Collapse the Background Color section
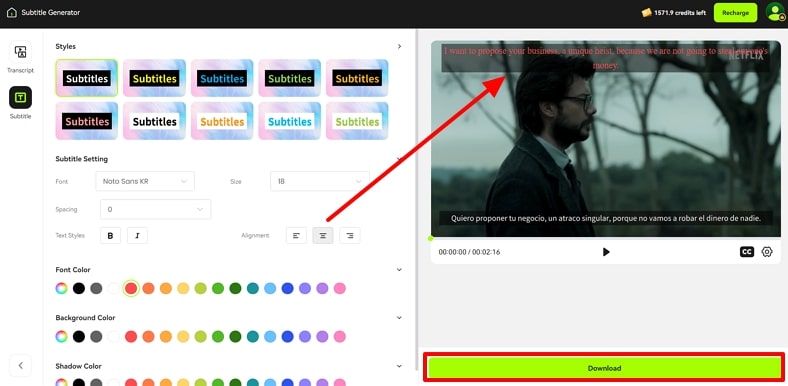The image size is (788, 386). point(400,318)
